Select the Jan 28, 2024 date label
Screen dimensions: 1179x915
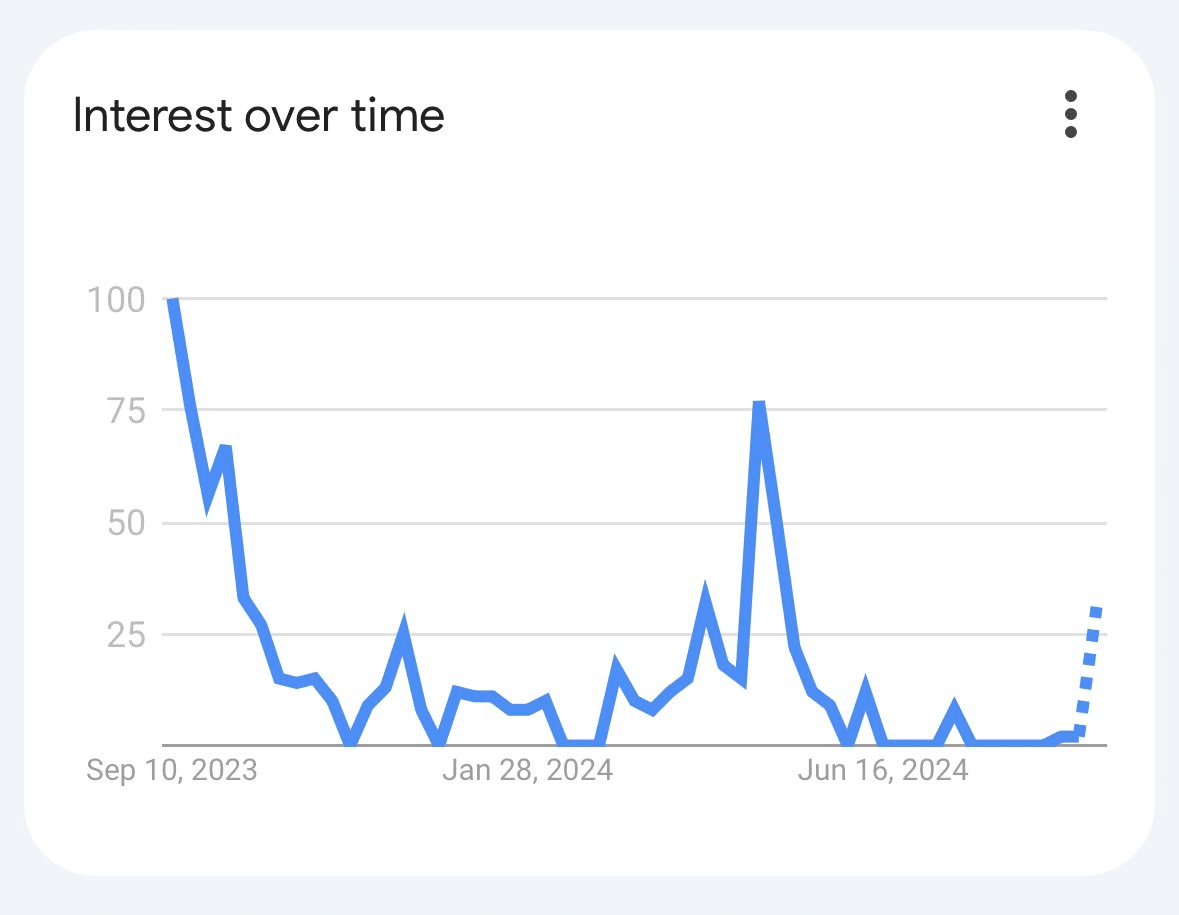pyautogui.click(x=527, y=771)
